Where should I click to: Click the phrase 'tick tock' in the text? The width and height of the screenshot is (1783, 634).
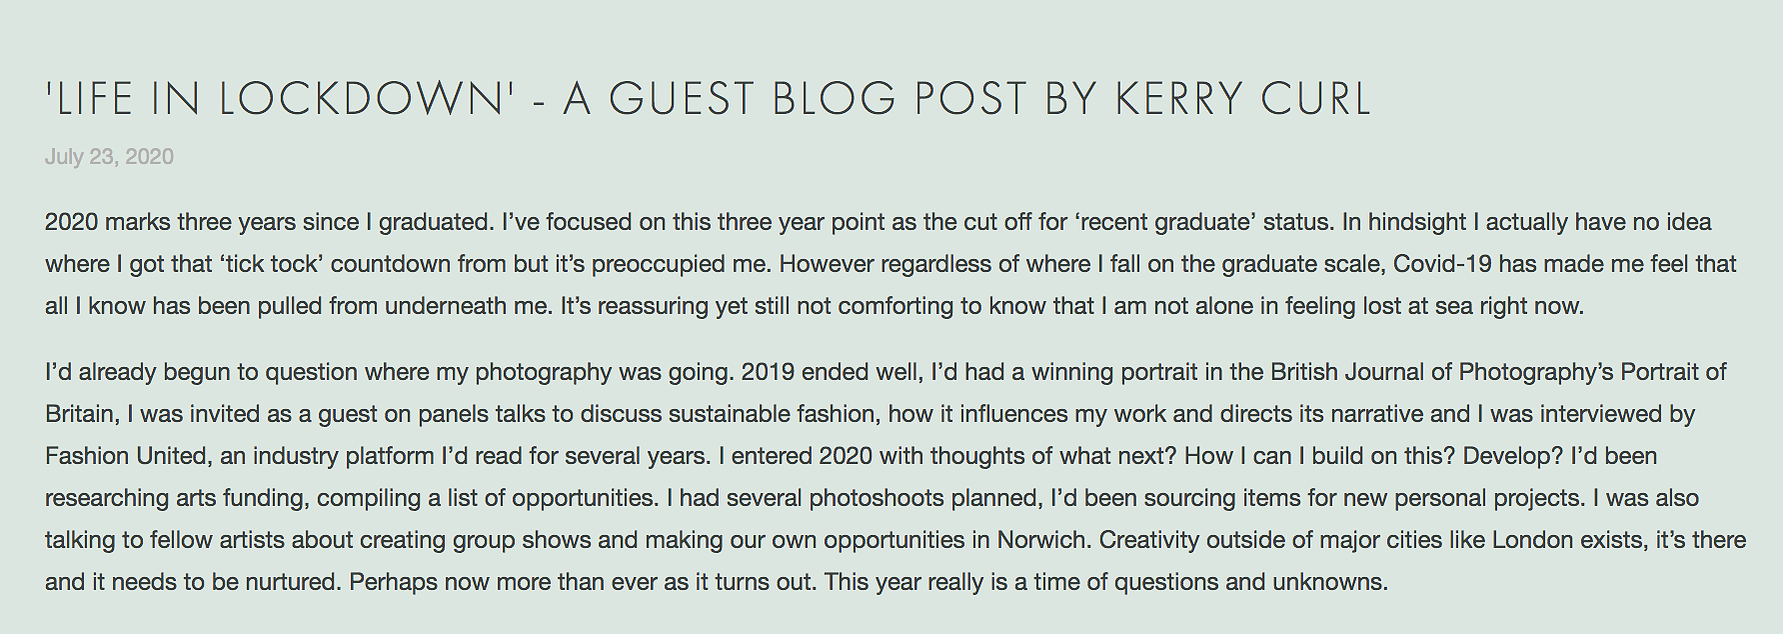pos(270,264)
